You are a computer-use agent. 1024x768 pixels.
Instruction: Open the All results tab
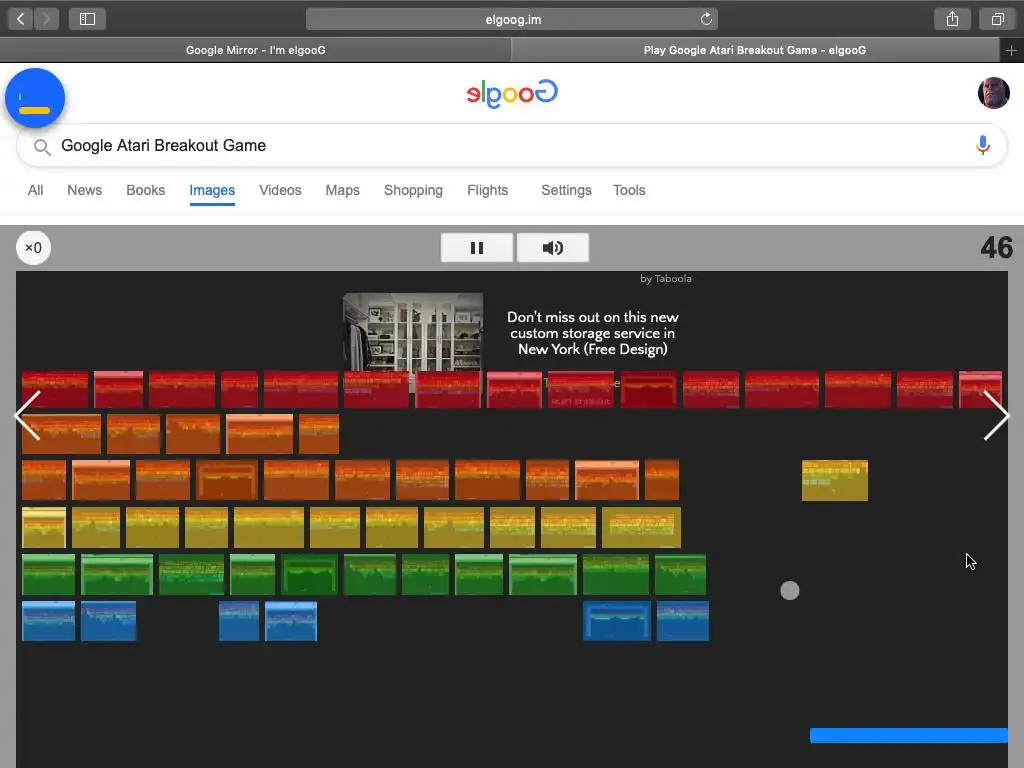coord(35,190)
